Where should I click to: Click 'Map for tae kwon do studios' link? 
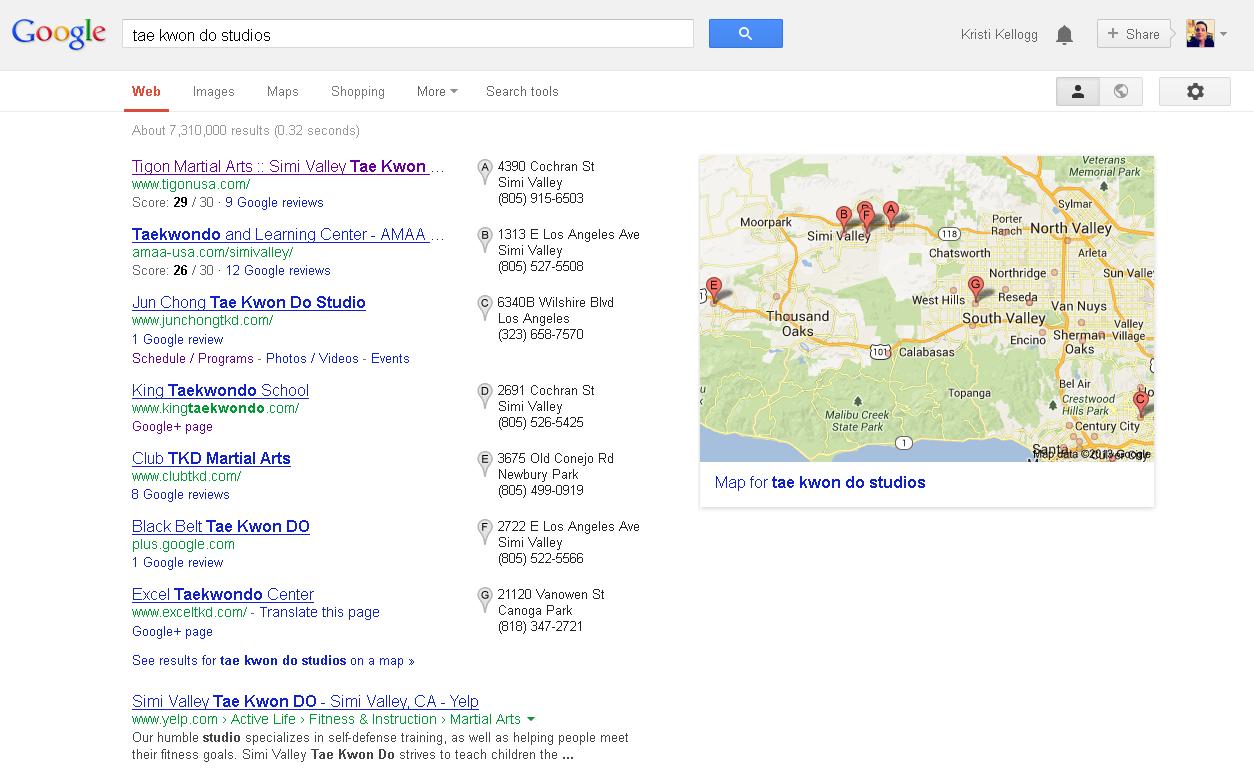pyautogui.click(x=820, y=482)
